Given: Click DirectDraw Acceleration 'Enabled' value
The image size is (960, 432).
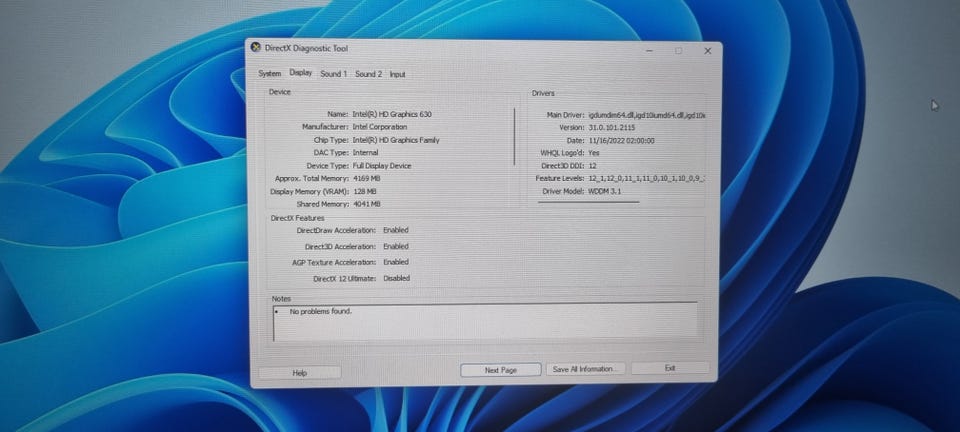Looking at the screenshot, I should tap(396, 230).
